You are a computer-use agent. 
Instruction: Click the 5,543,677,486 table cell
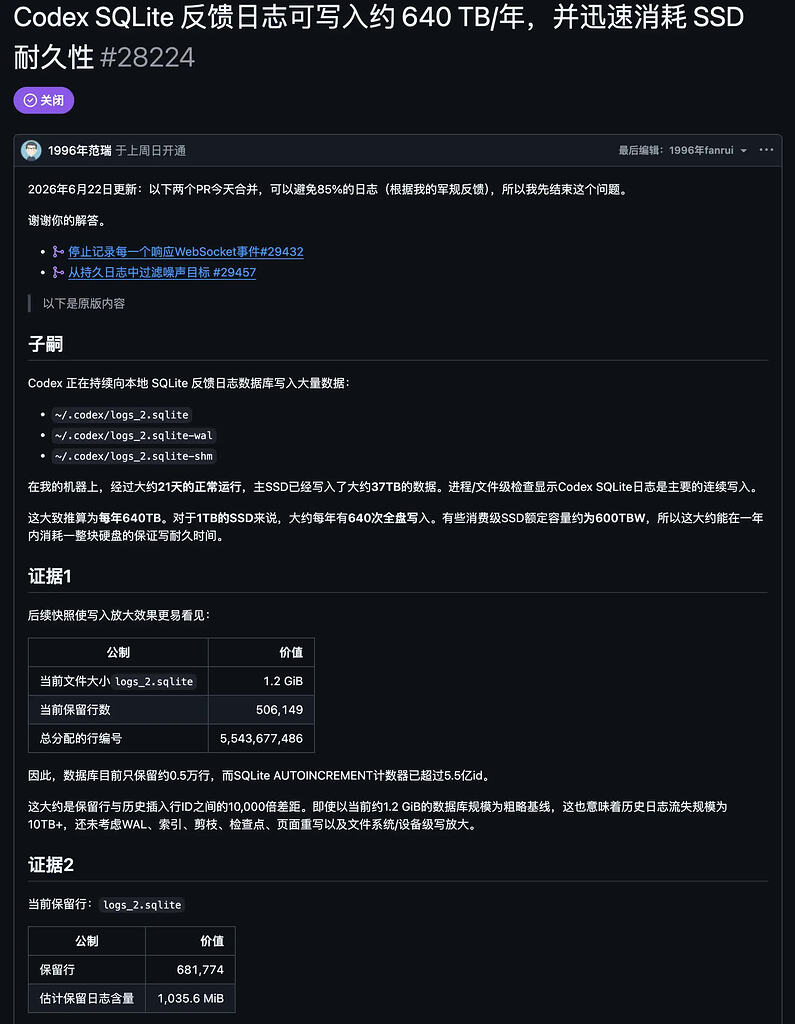(x=261, y=739)
